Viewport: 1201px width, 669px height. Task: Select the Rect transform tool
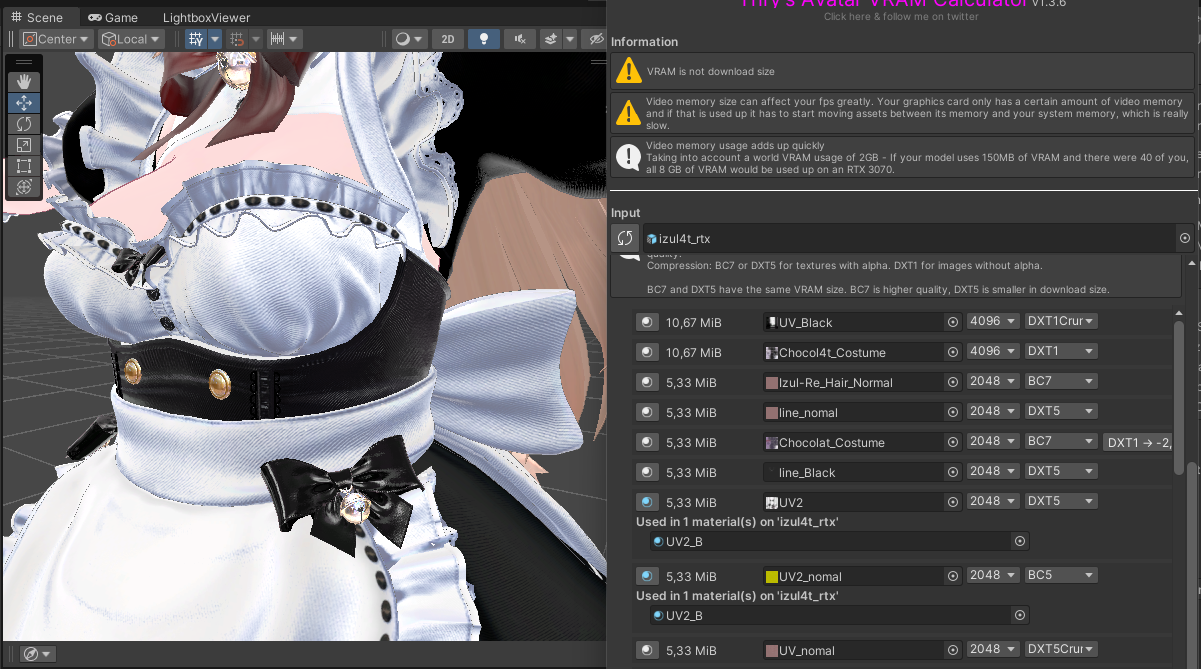pos(24,166)
